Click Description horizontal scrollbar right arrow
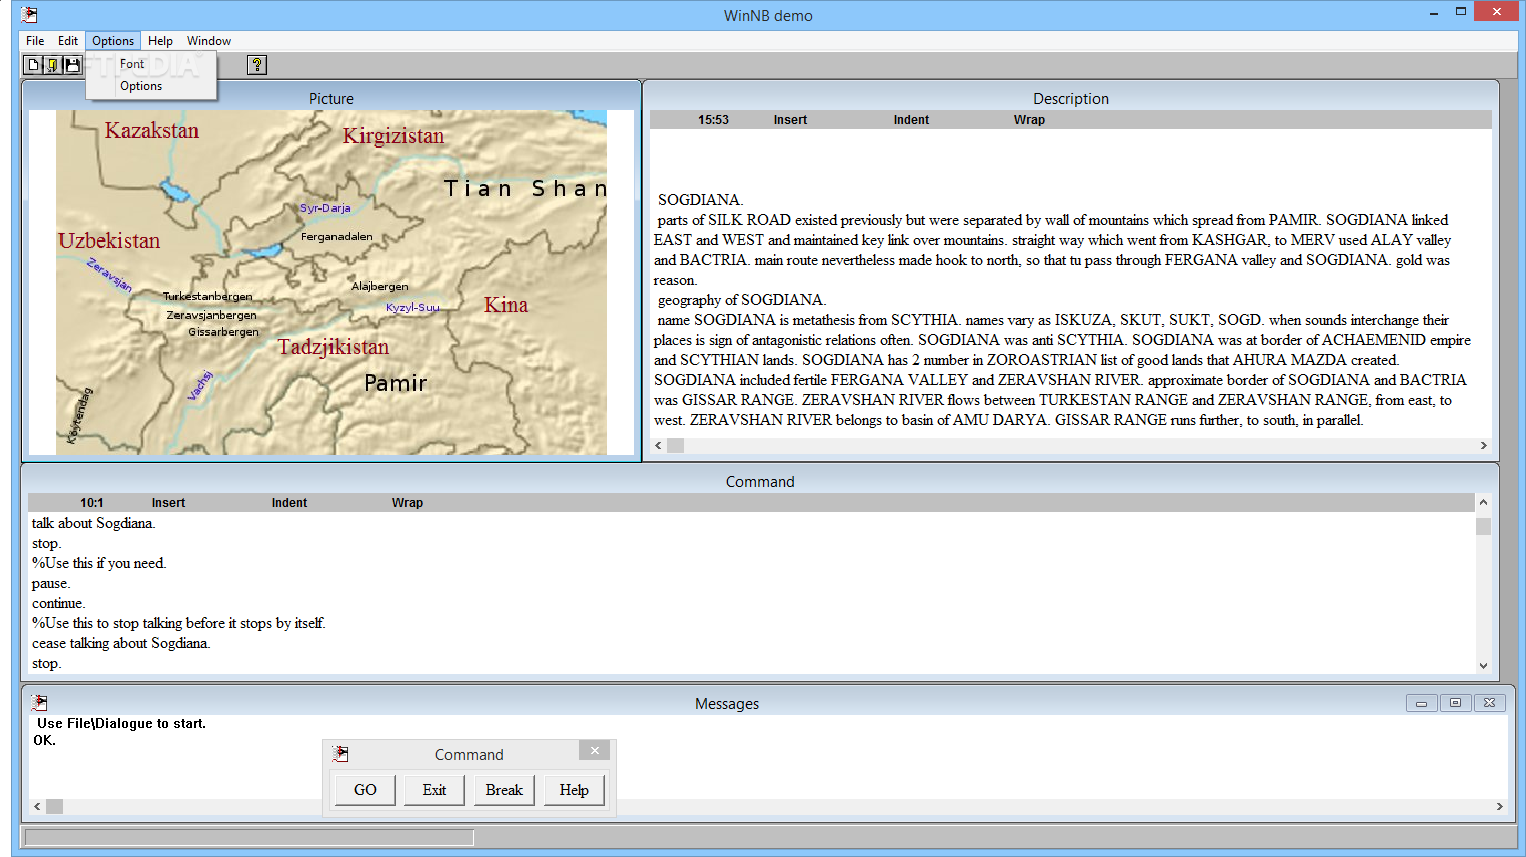The image size is (1526, 857). (x=1483, y=446)
